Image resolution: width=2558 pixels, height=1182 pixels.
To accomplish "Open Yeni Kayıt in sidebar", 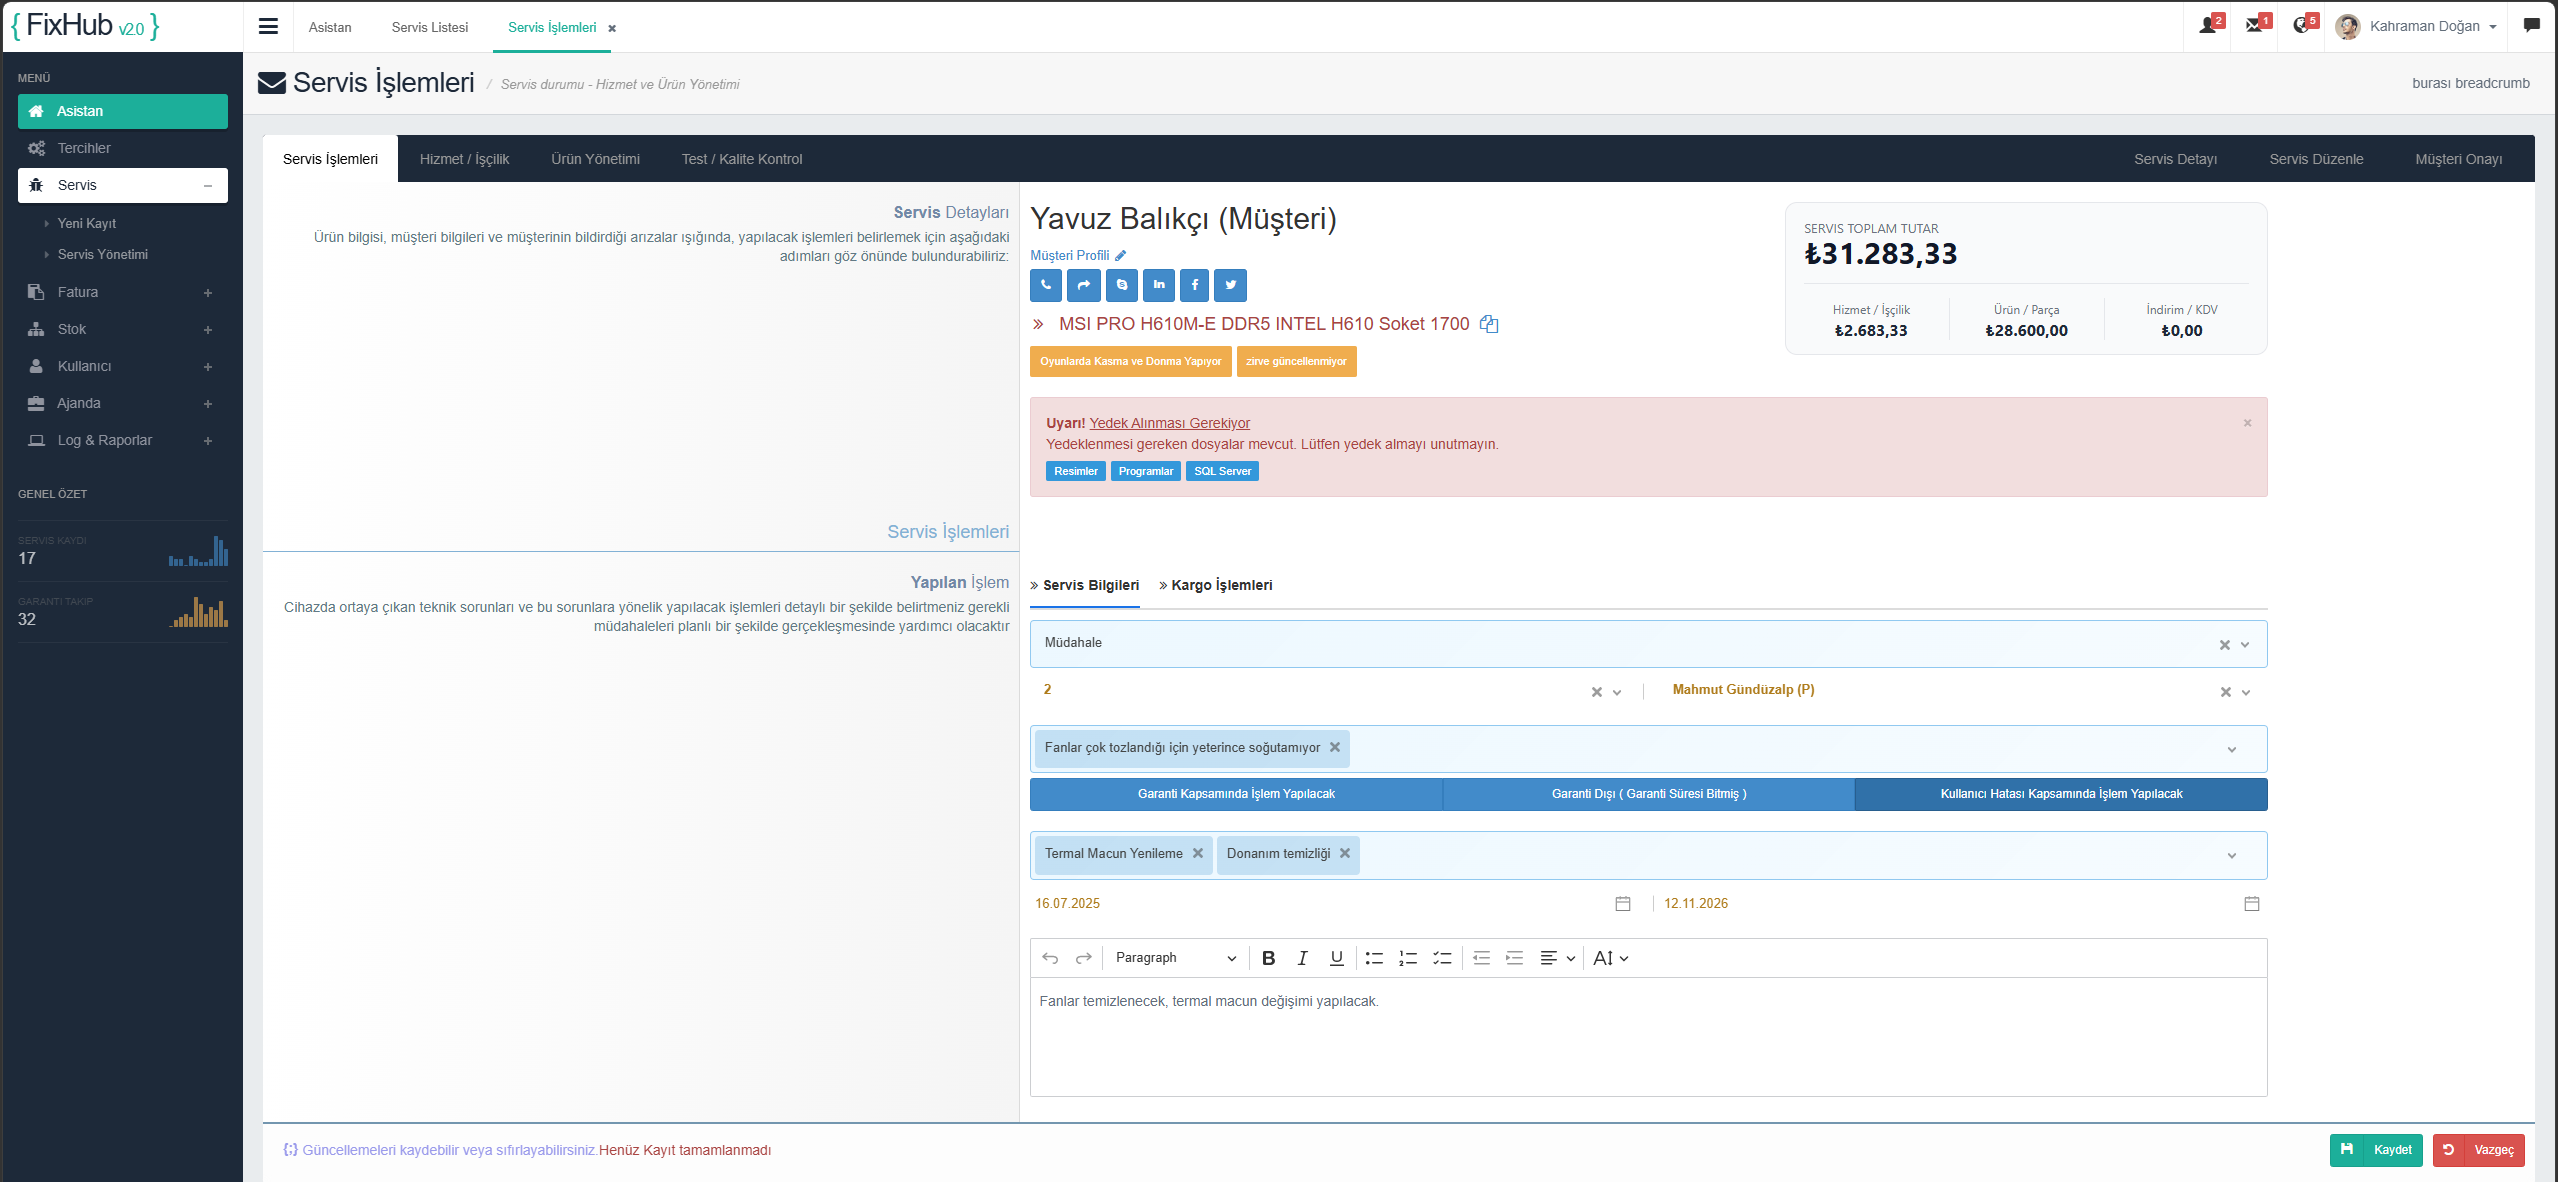I will [x=87, y=223].
